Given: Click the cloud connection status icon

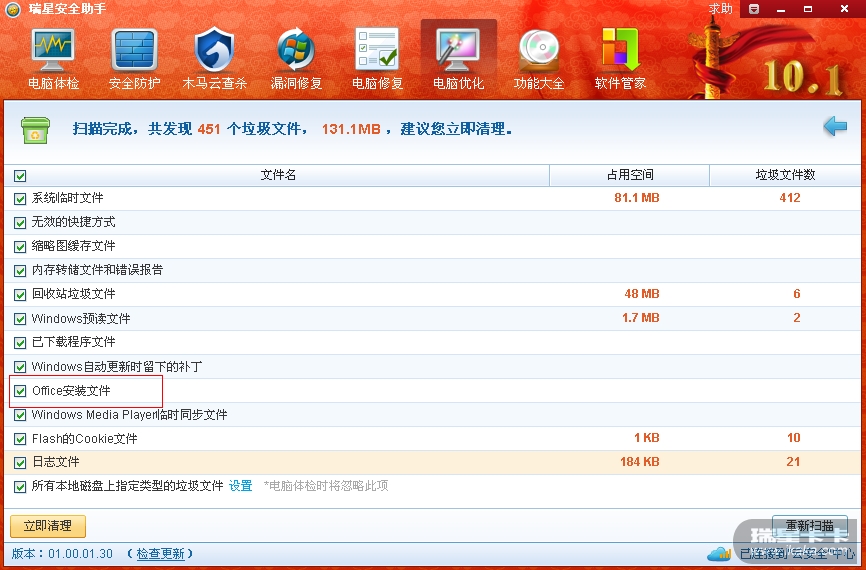Looking at the screenshot, I should [719, 553].
